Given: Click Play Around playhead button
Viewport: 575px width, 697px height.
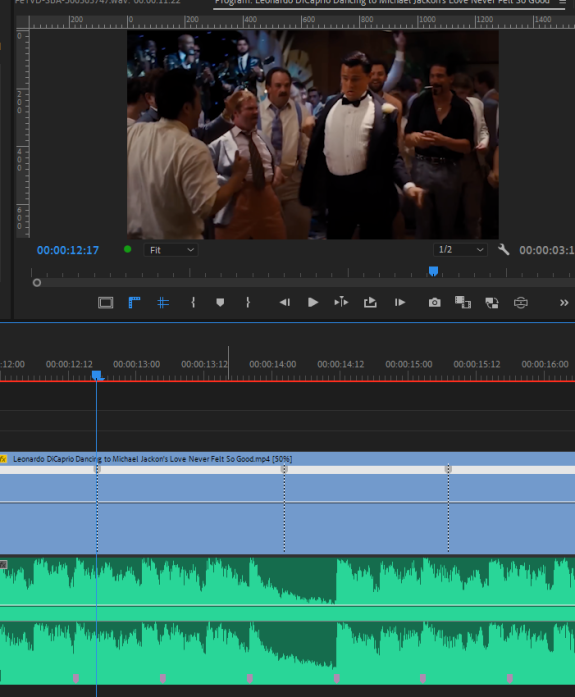Looking at the screenshot, I should coord(341,302).
